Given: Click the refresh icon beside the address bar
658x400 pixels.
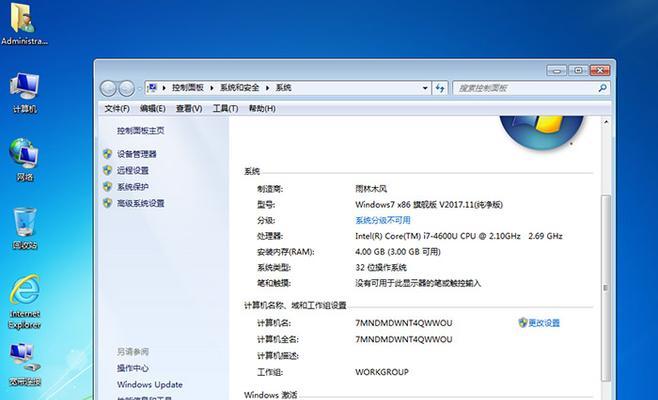Looking at the screenshot, I should (440, 88).
